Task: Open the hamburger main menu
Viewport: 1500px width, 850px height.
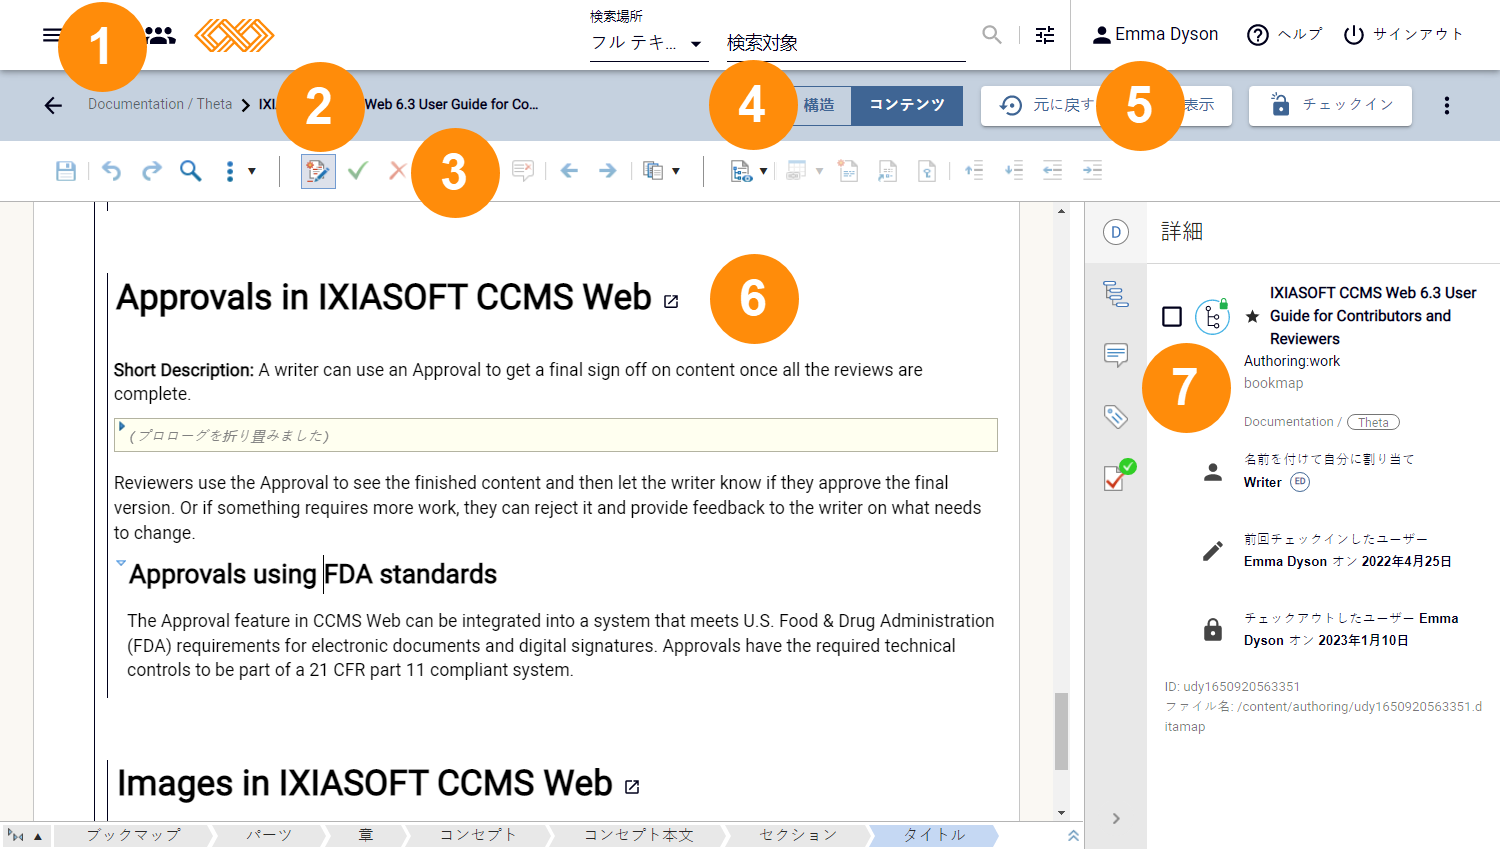Action: [x=51, y=36]
